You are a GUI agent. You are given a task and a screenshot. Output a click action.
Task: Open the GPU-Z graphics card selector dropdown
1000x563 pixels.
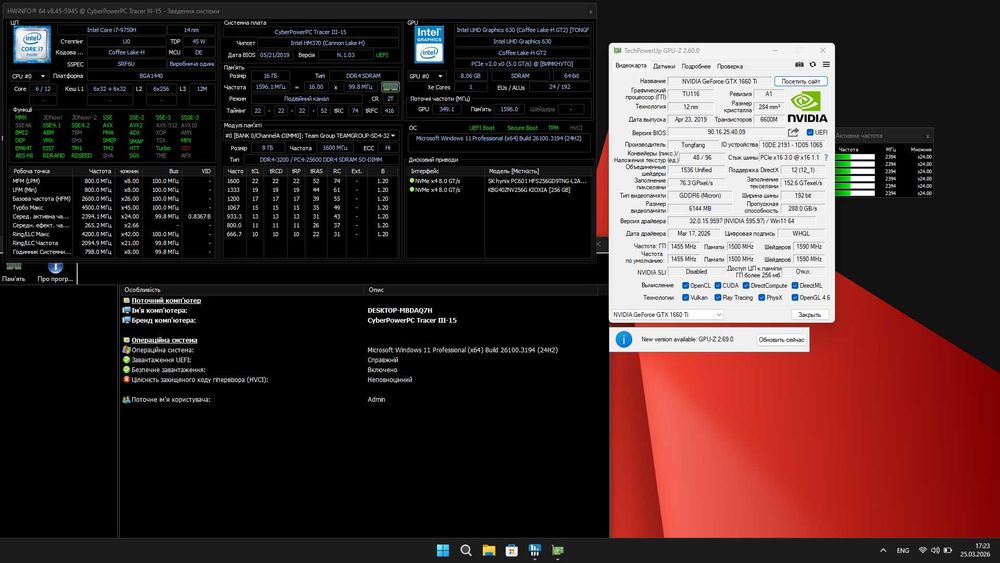(667, 314)
